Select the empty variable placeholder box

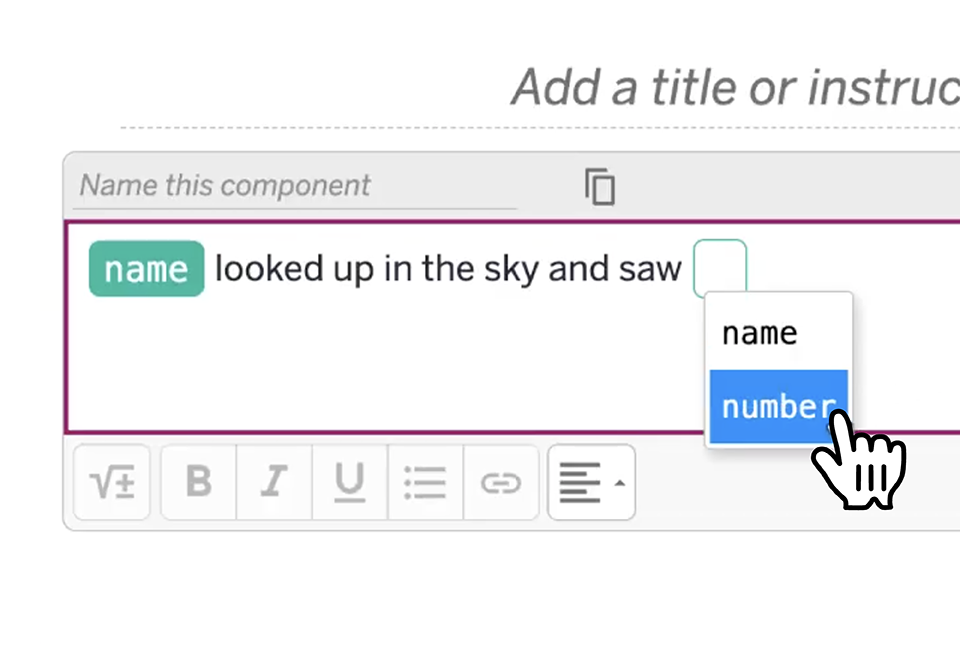tap(720, 268)
